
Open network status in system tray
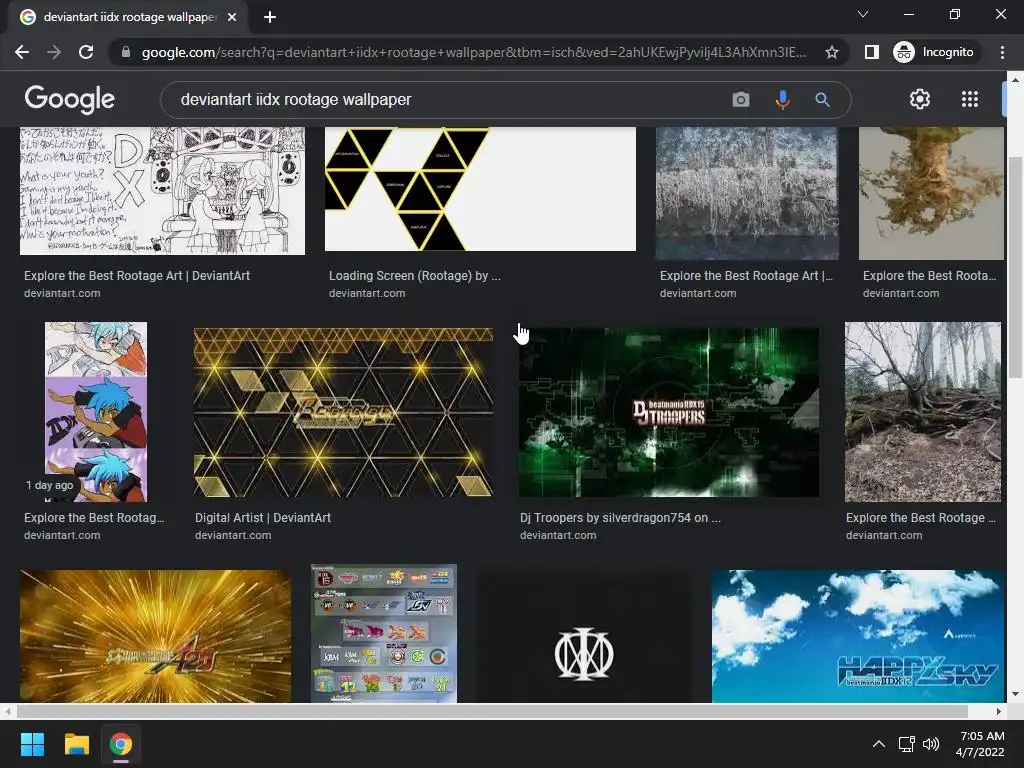click(x=906, y=744)
